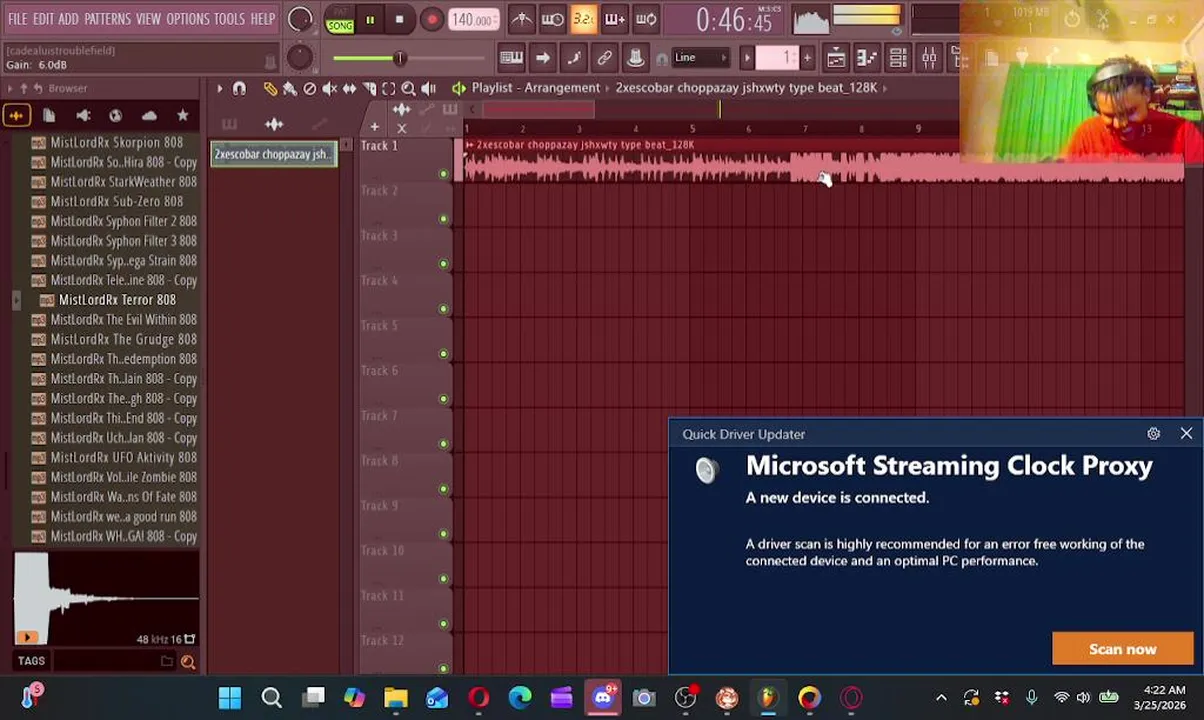Open Windows Start menu
The image size is (1204, 720).
[230, 697]
